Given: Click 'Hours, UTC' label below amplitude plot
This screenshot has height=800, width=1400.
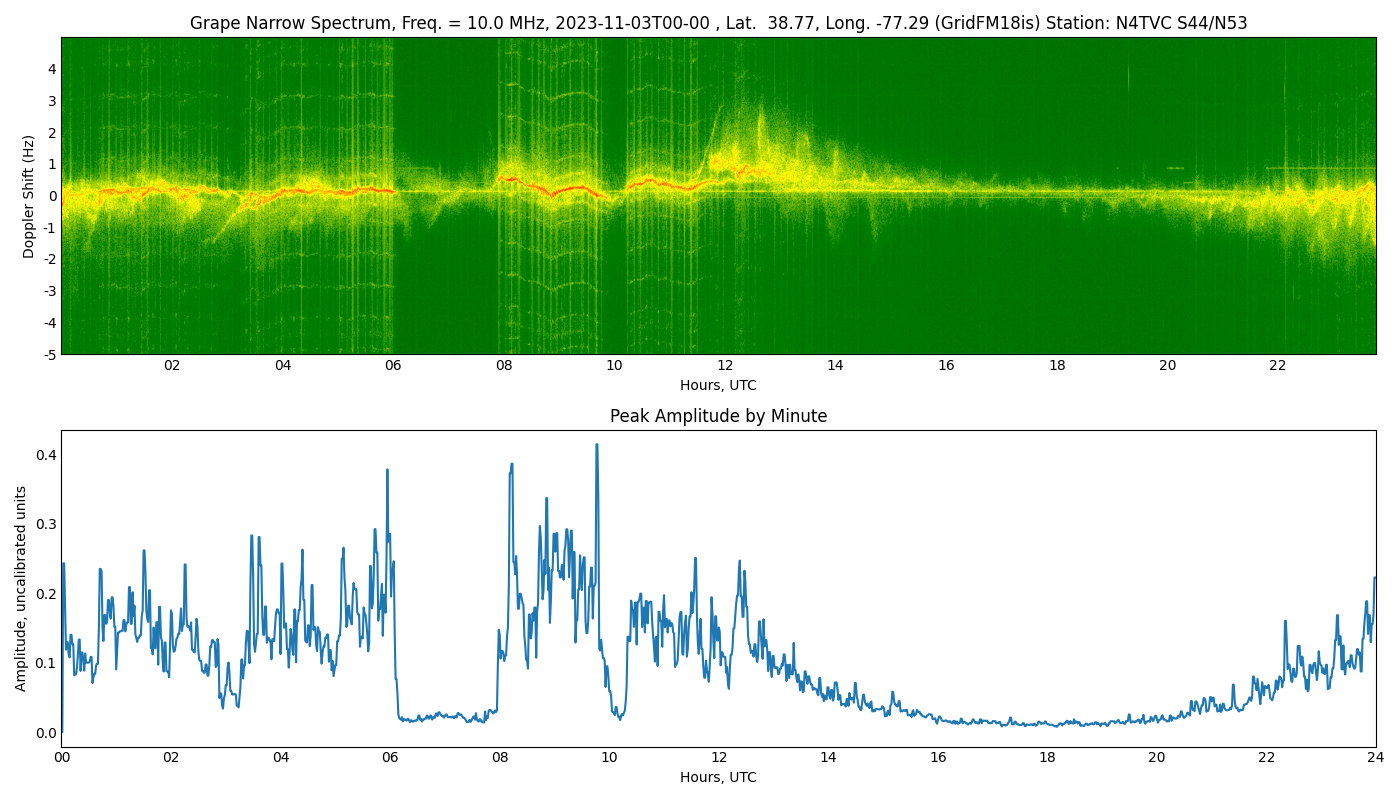Looking at the screenshot, I should tap(718, 777).
